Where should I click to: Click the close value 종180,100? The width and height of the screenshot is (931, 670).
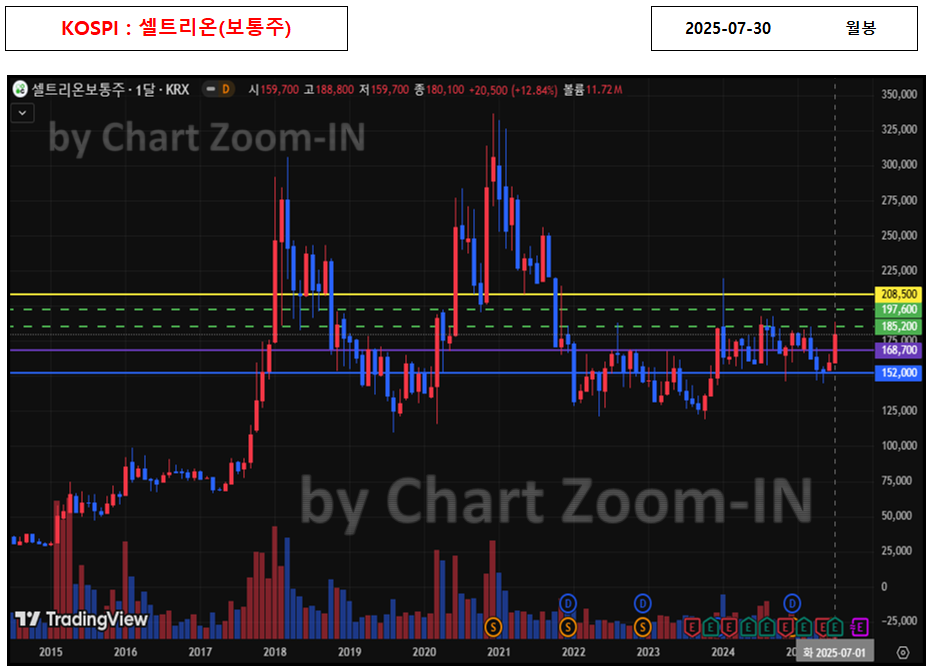coord(439,90)
